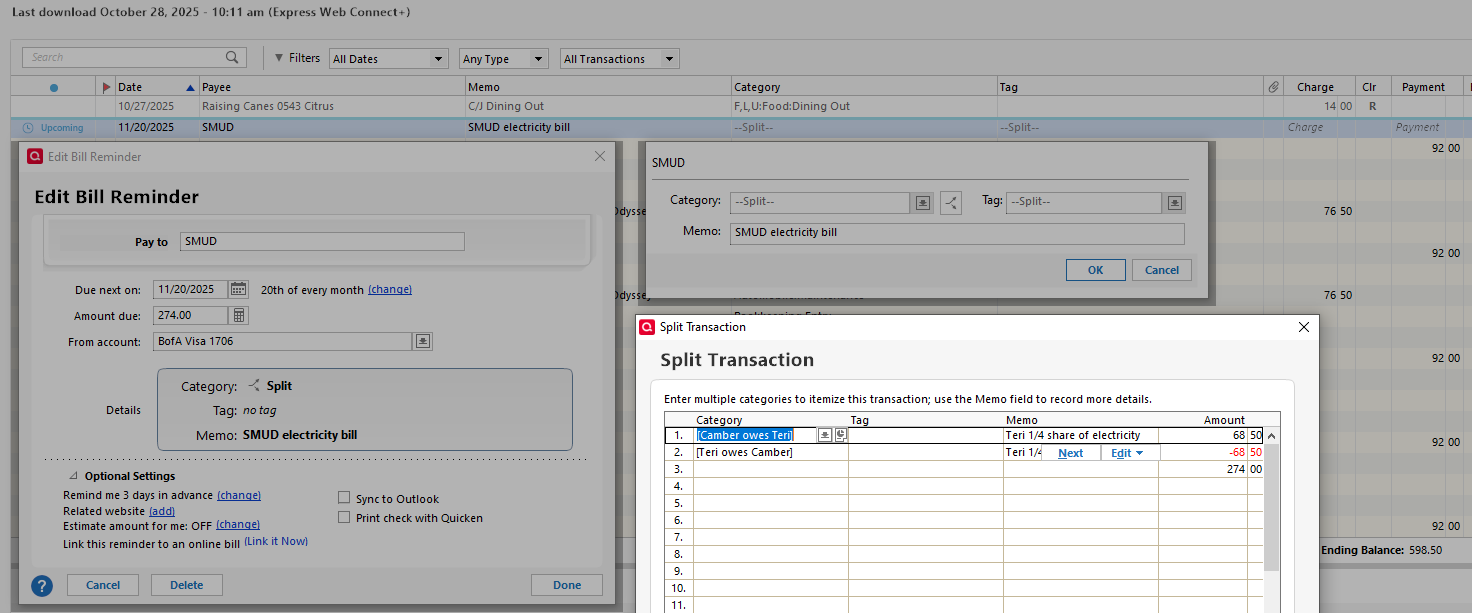Click the register Search field
The height and width of the screenshot is (613, 1472).
[134, 58]
